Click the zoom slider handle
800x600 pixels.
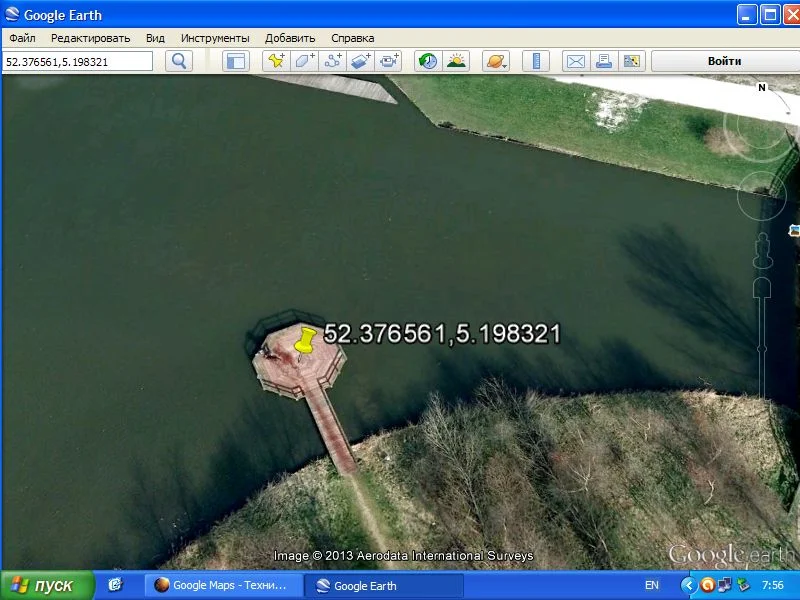[762, 349]
